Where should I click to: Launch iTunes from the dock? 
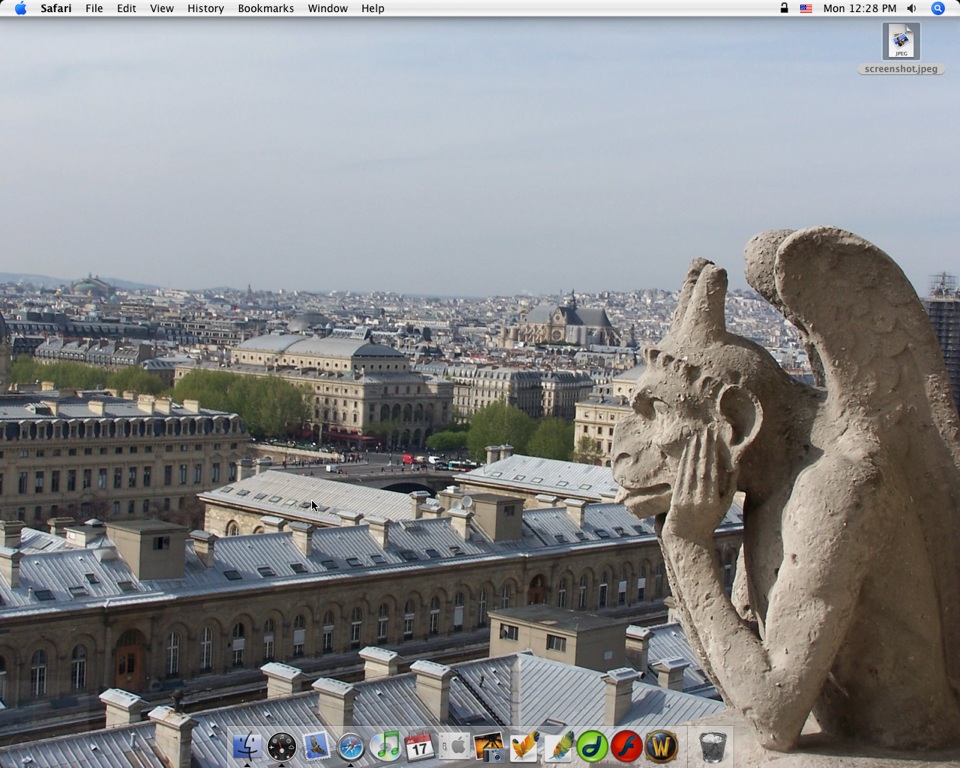385,746
